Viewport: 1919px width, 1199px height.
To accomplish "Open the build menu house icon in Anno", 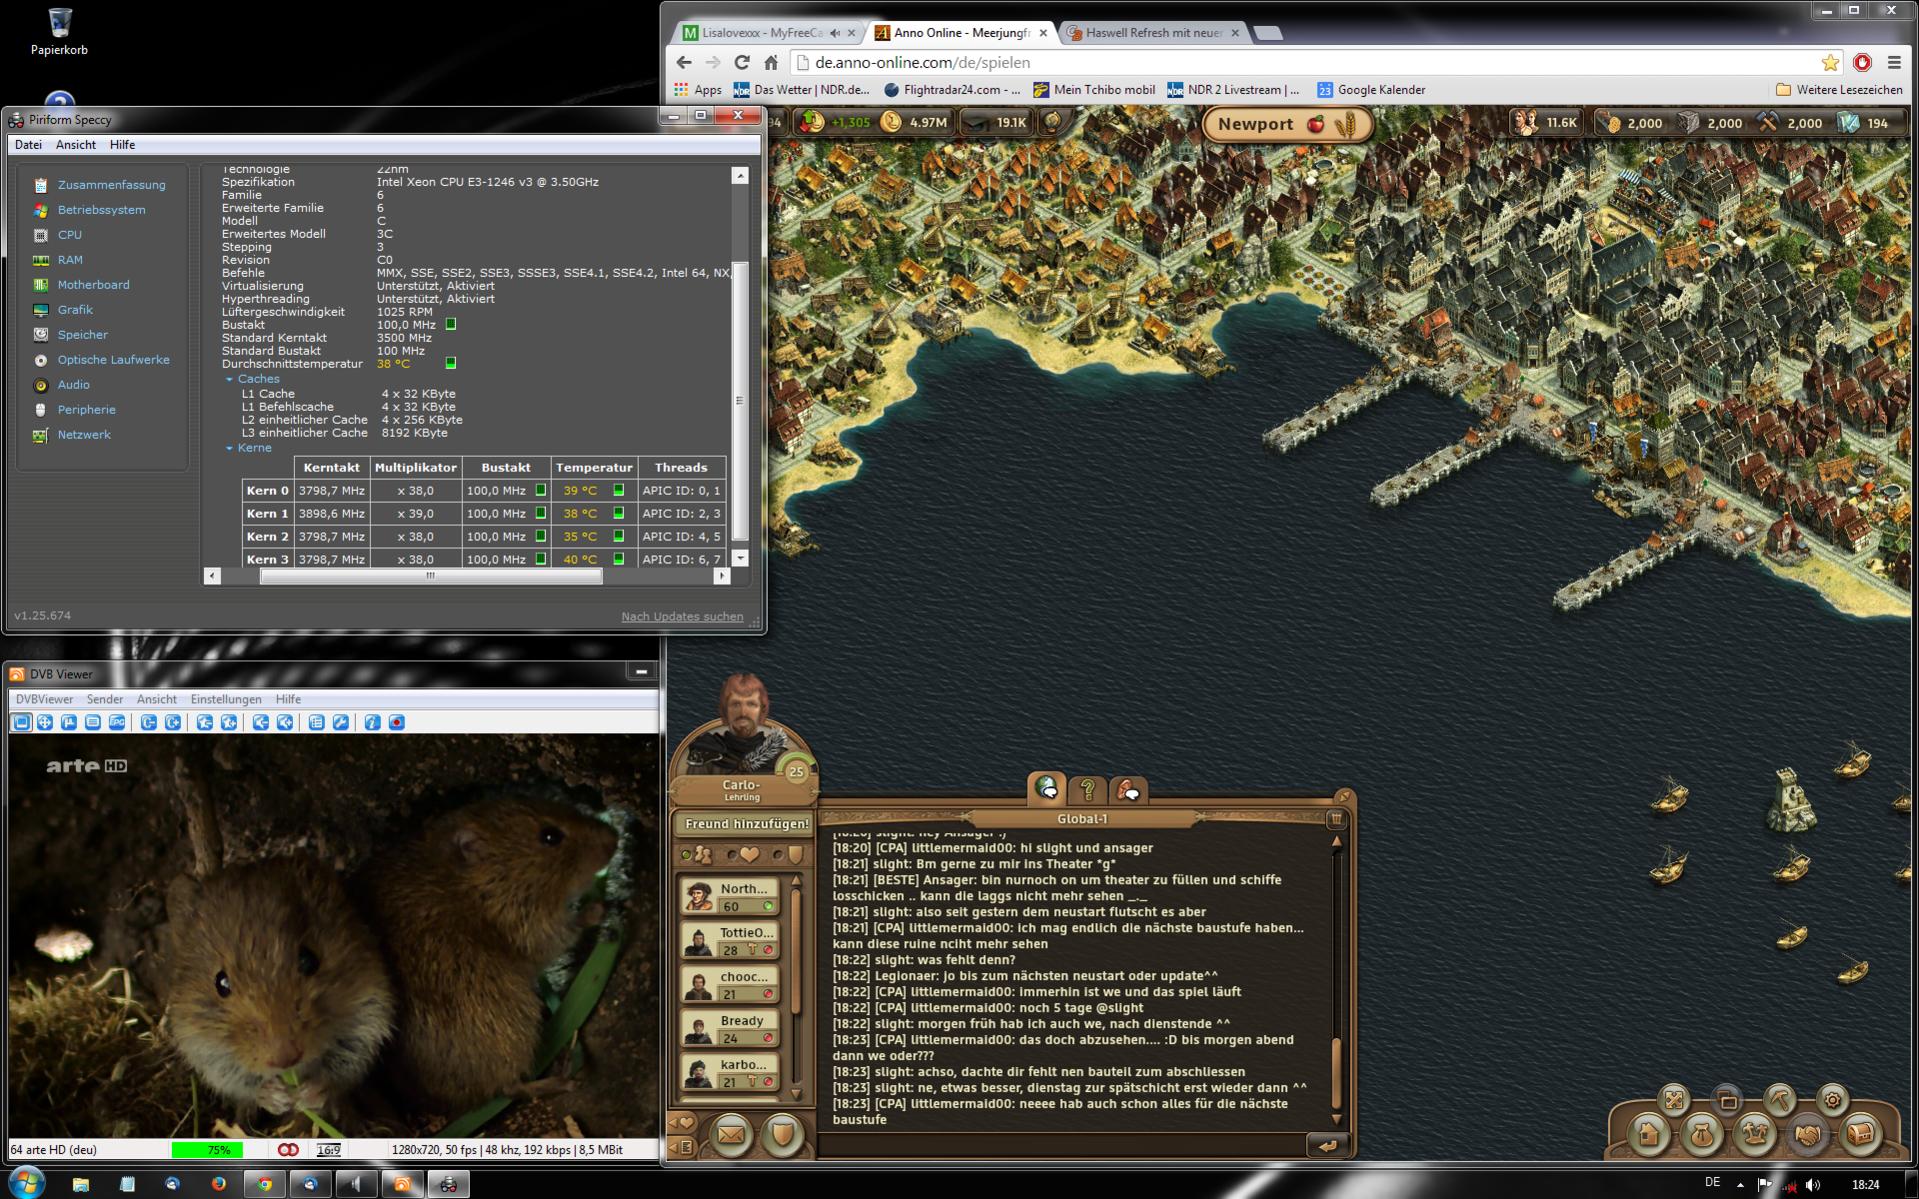I will point(1649,1135).
